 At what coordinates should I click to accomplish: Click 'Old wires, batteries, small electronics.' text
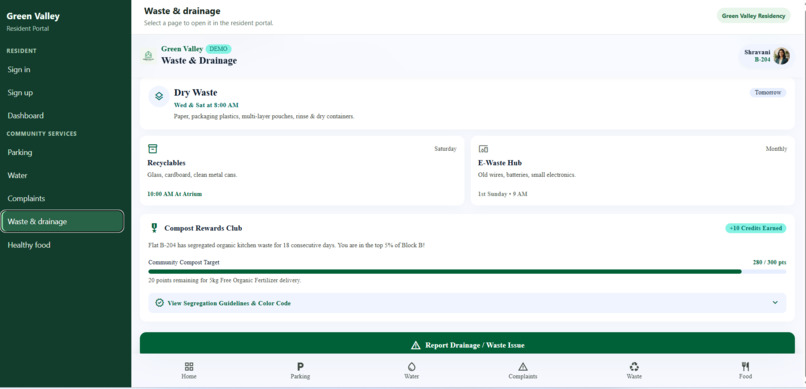[x=527, y=175]
